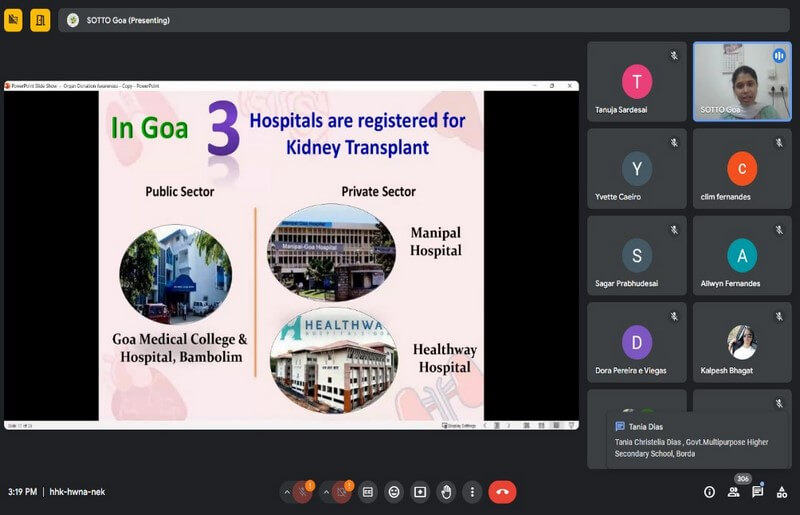
Task: Toggle the disabled camera button
Action: 342,492
